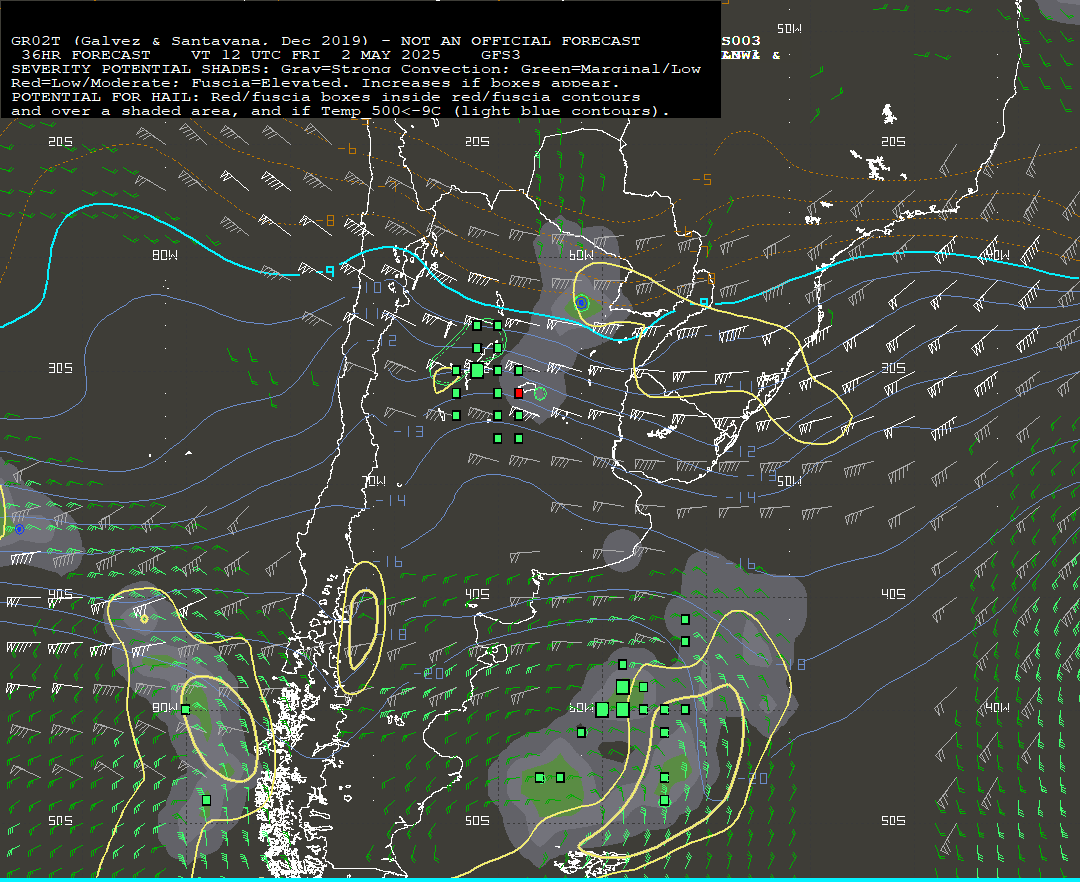The height and width of the screenshot is (882, 1080).
Task: Select the small yellow circle in the southwest Pacific
Action: pyautogui.click(x=144, y=619)
